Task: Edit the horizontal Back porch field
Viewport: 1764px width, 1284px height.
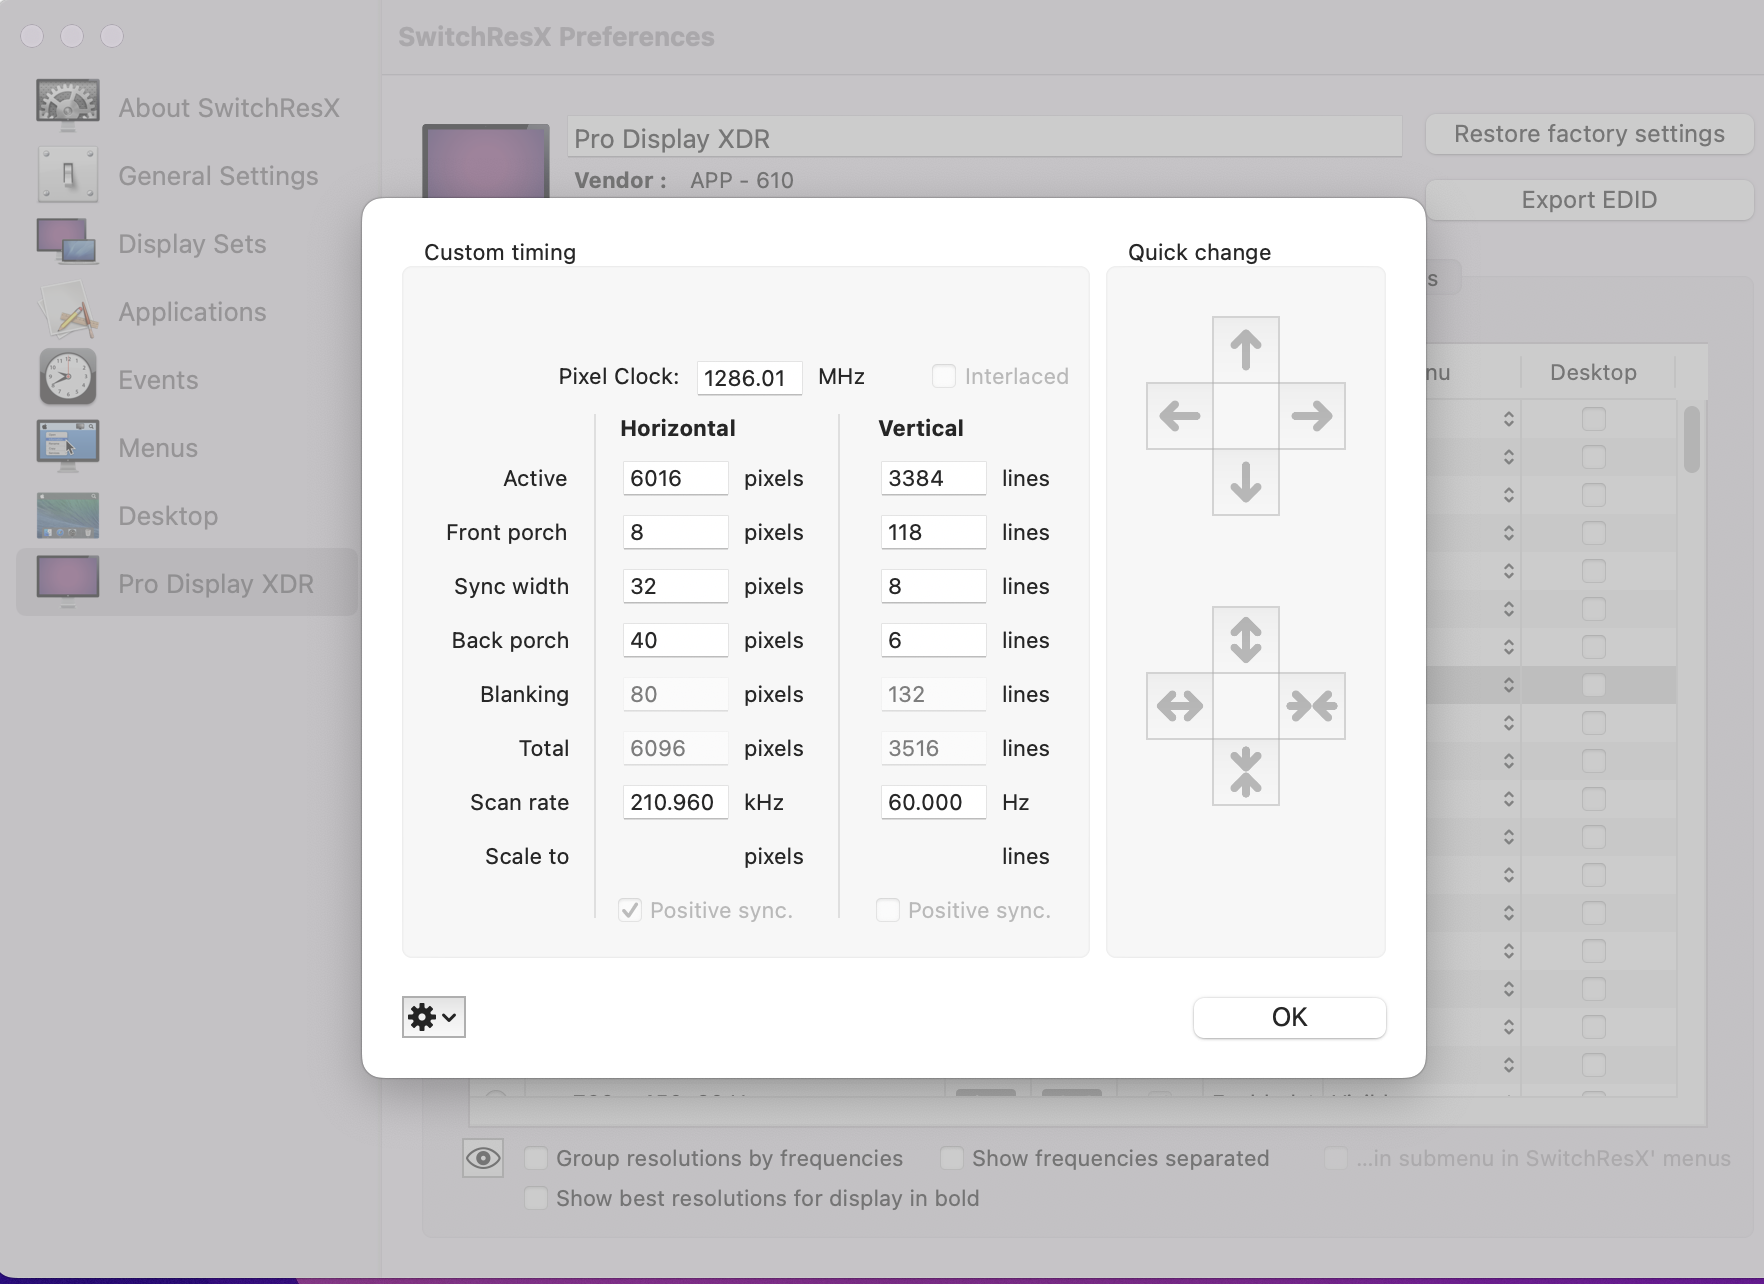Action: [x=675, y=640]
